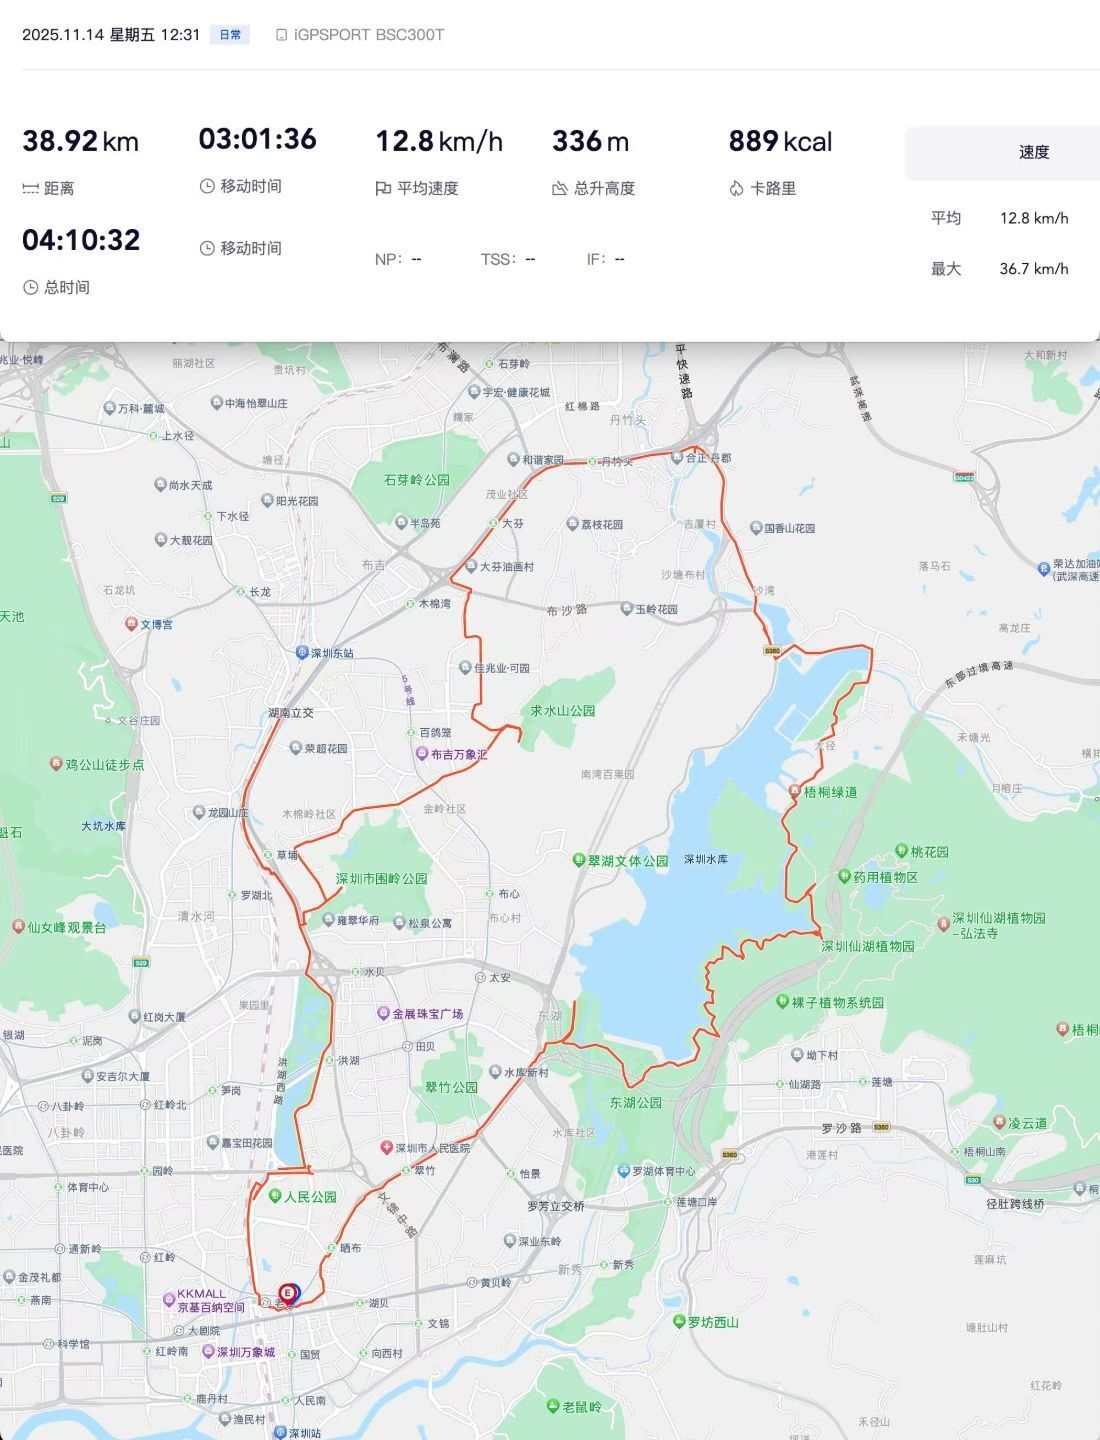Click the 深圳水库 label
Screen dimensions: 1100x1440
(706, 860)
